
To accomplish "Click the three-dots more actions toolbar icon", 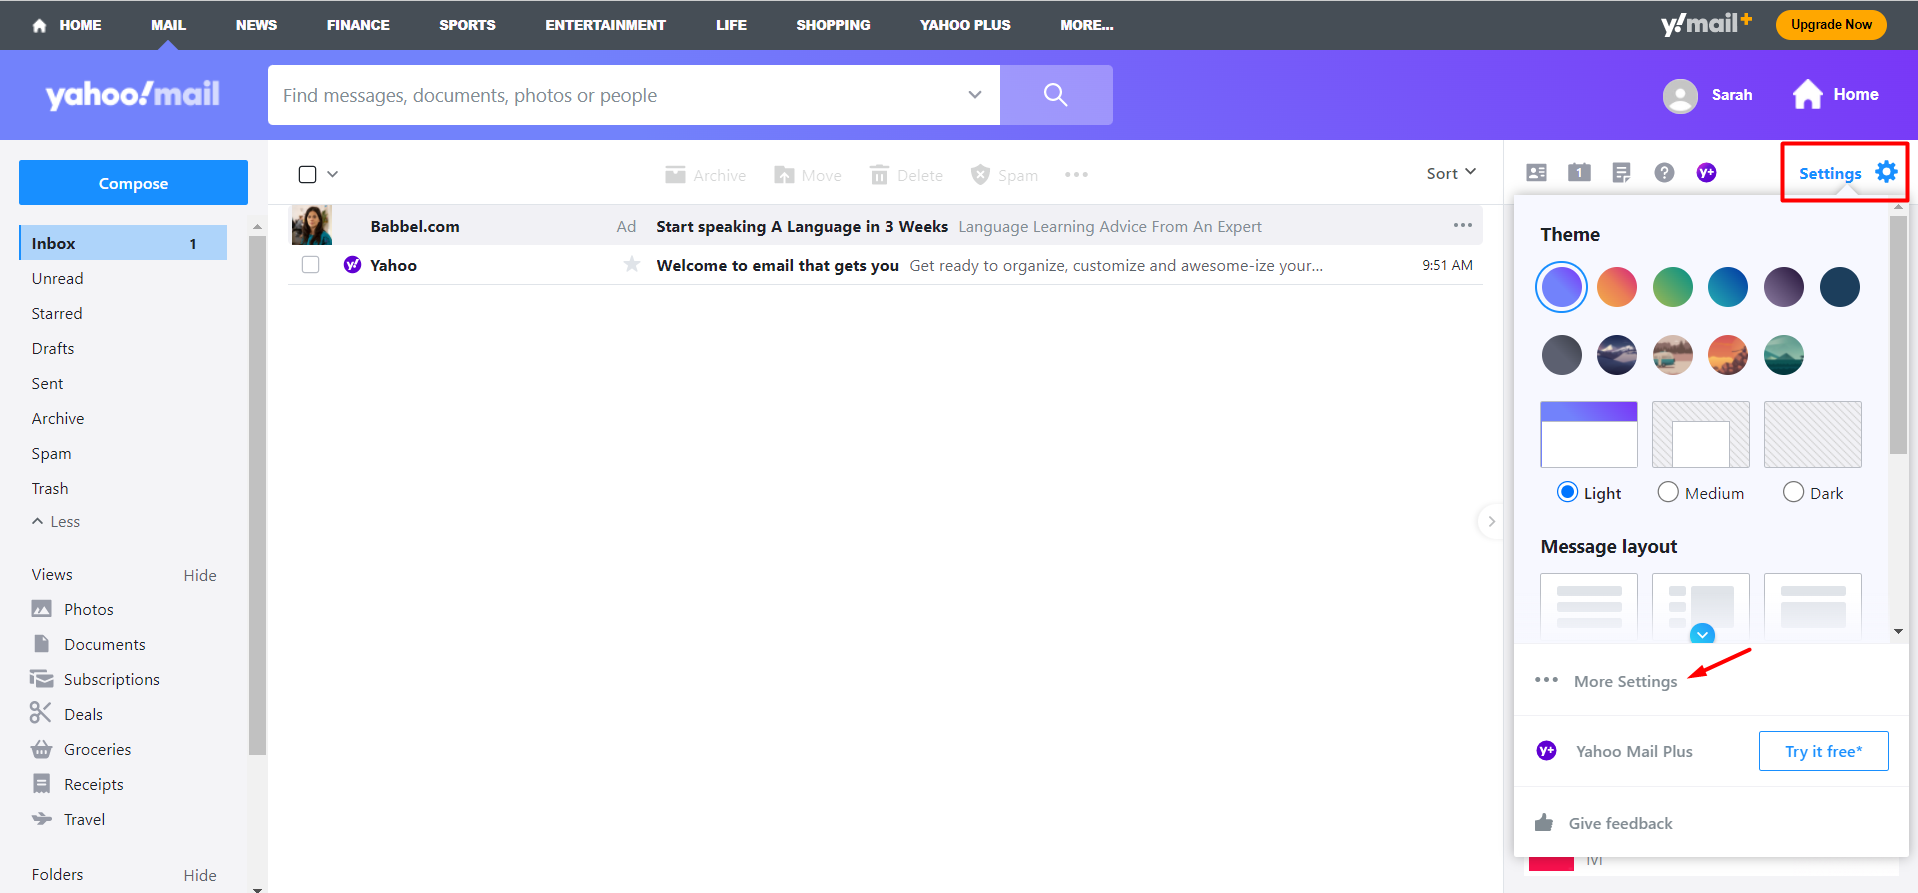I will (1076, 175).
